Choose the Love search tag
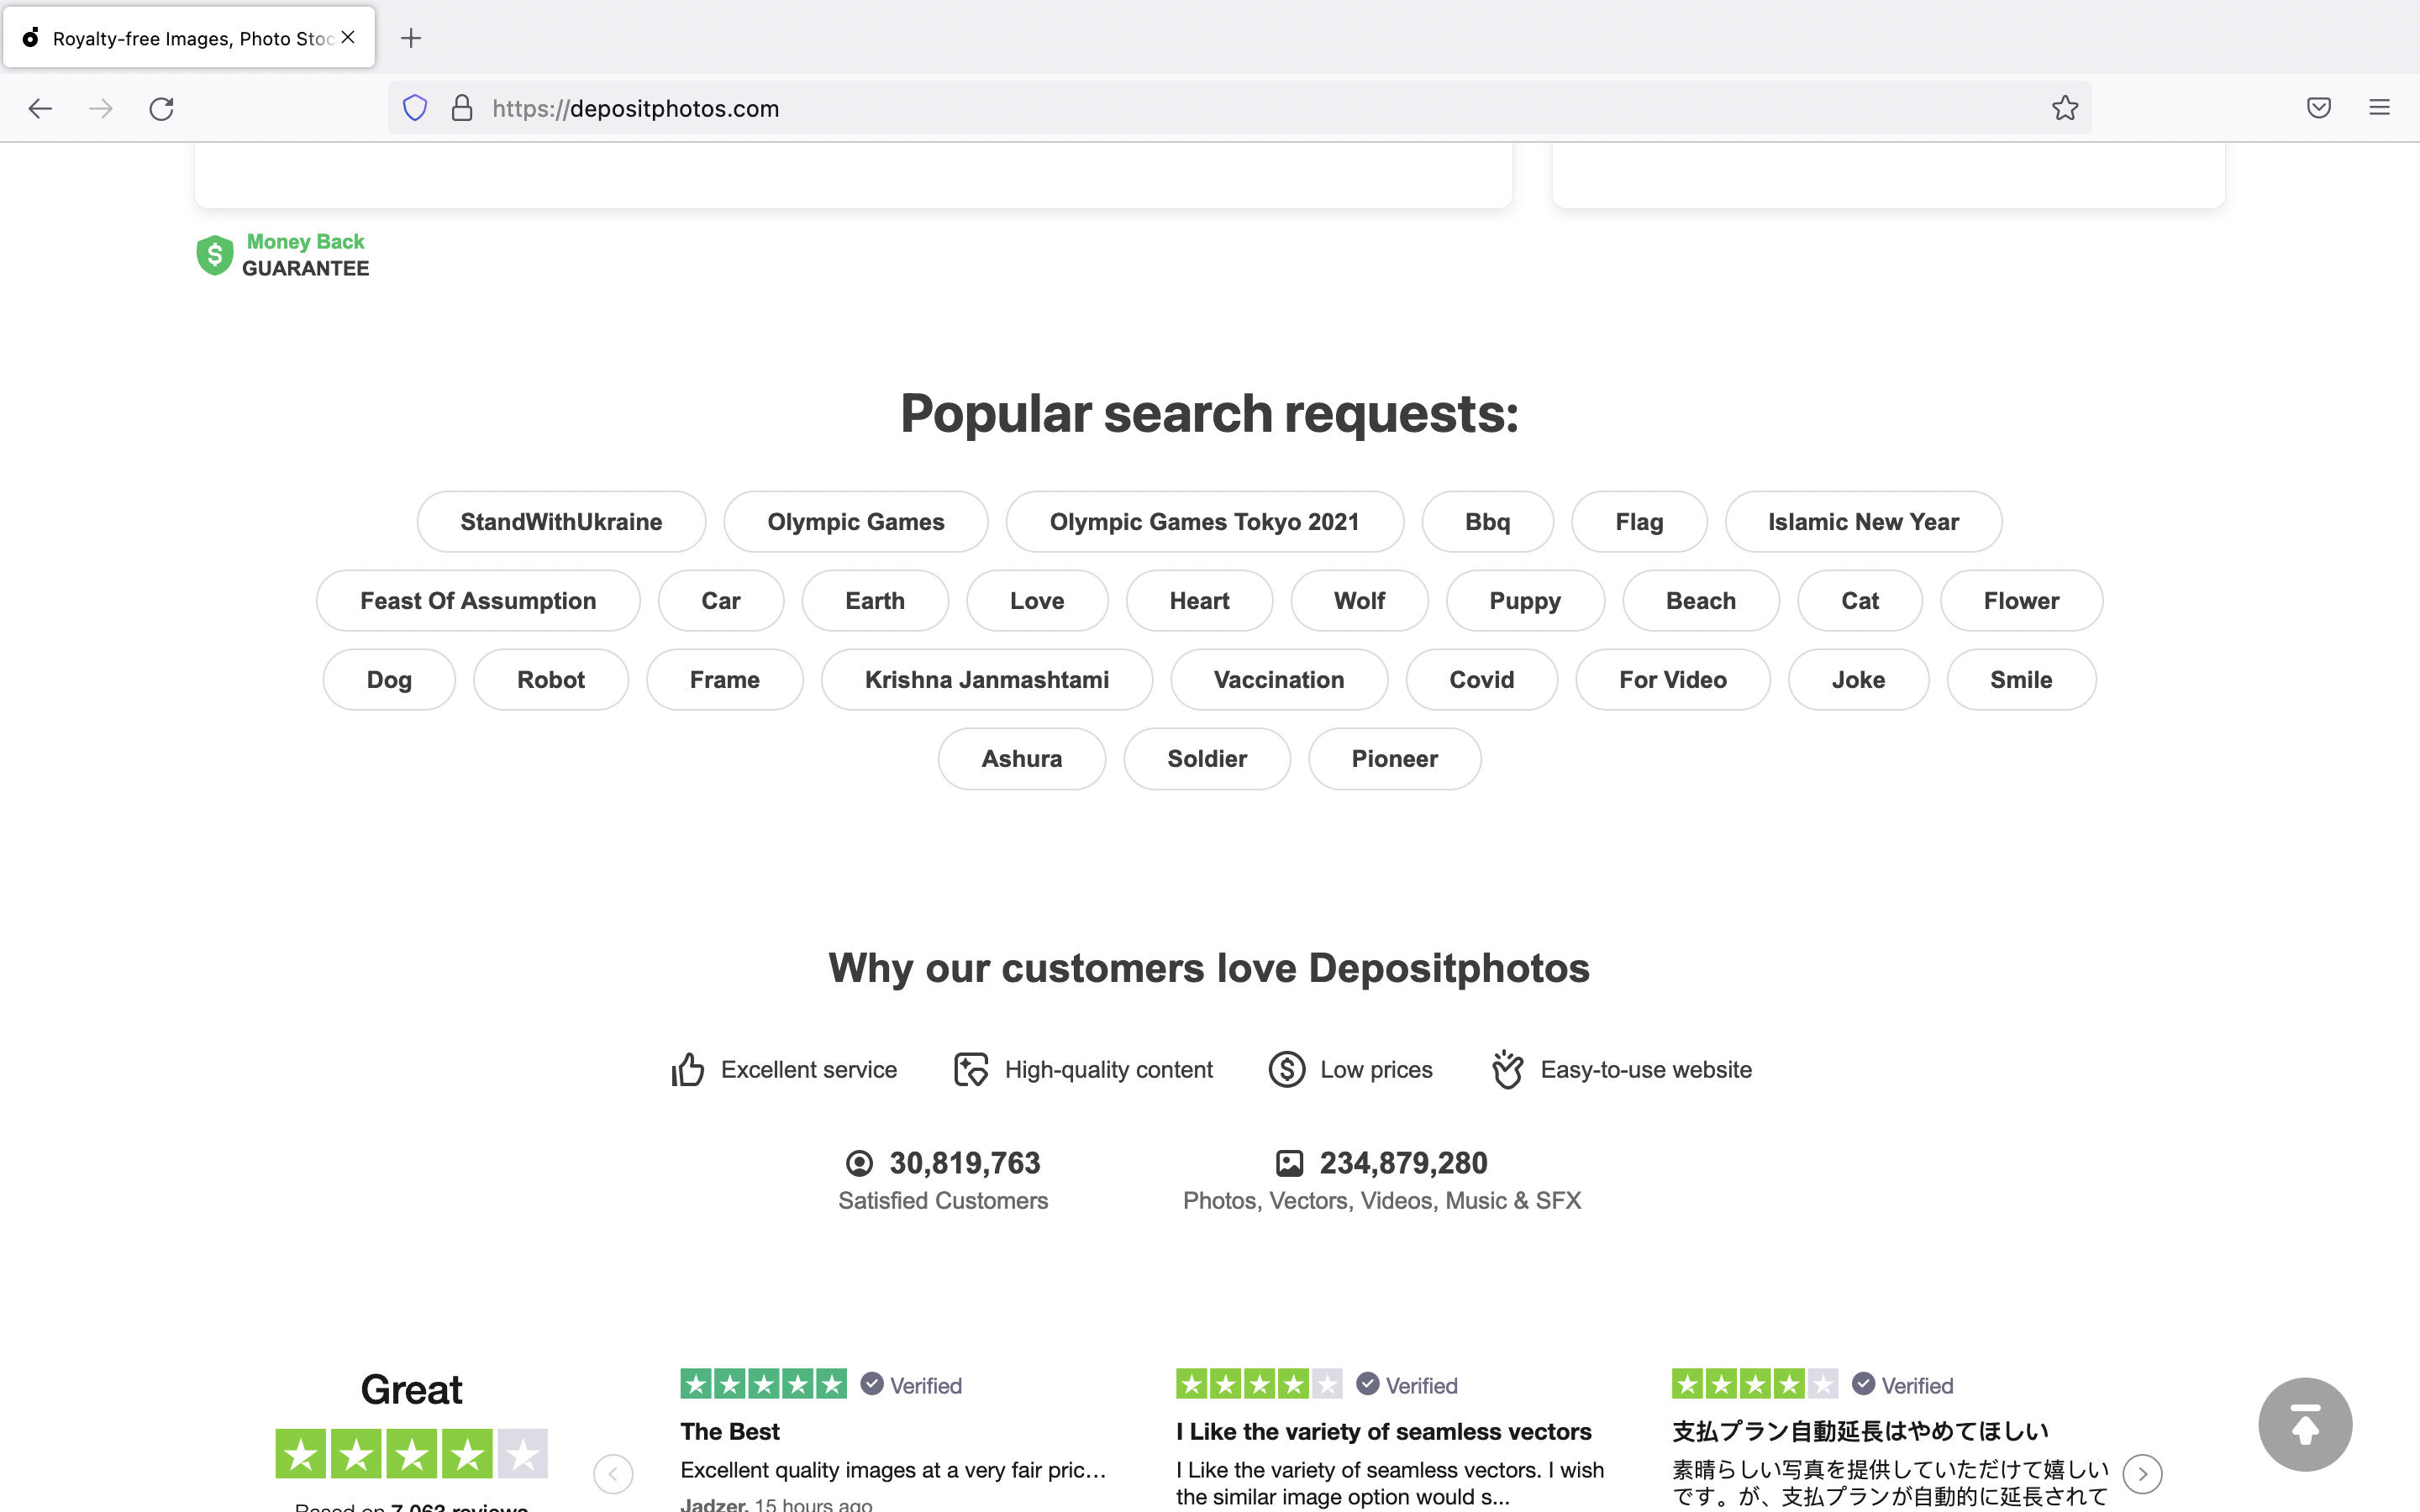The image size is (2420, 1512). point(1037,601)
